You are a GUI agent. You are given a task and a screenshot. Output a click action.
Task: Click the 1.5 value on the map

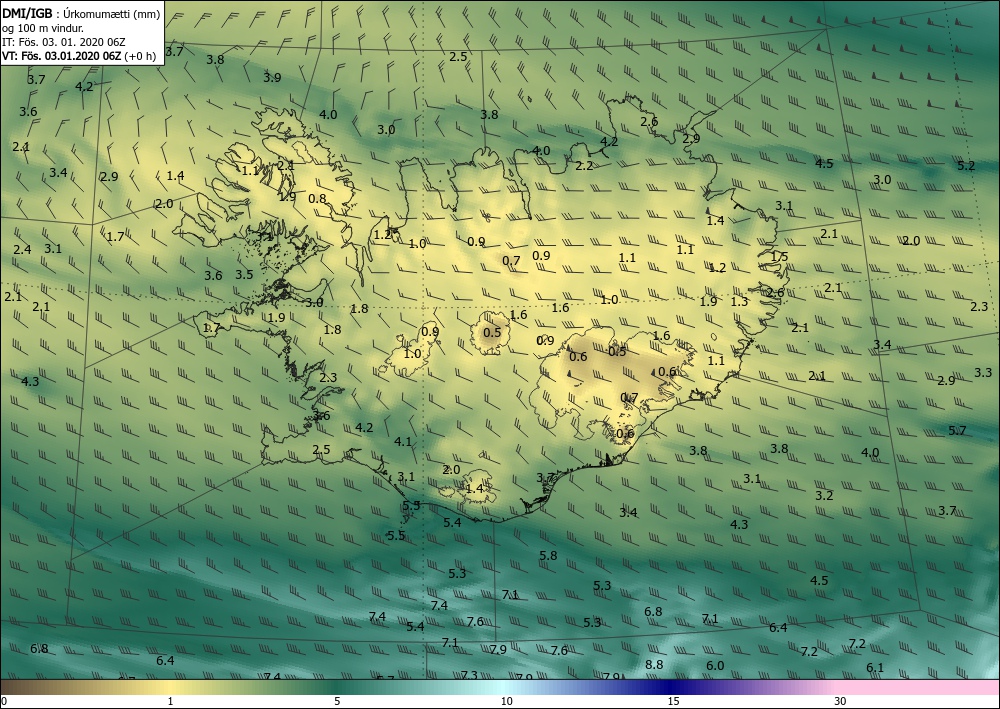(x=779, y=257)
